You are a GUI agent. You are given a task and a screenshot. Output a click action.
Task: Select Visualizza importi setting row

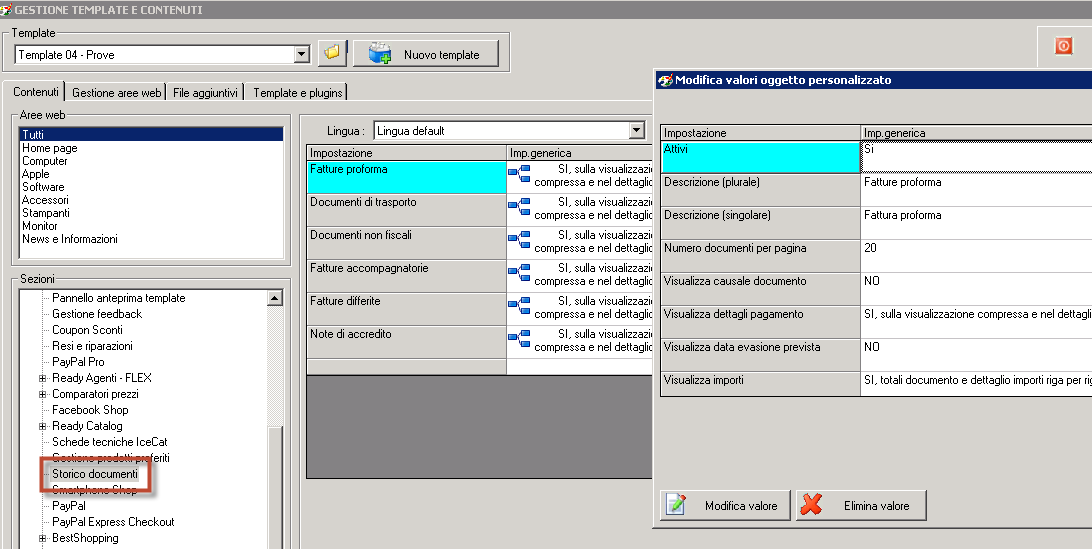coord(760,384)
